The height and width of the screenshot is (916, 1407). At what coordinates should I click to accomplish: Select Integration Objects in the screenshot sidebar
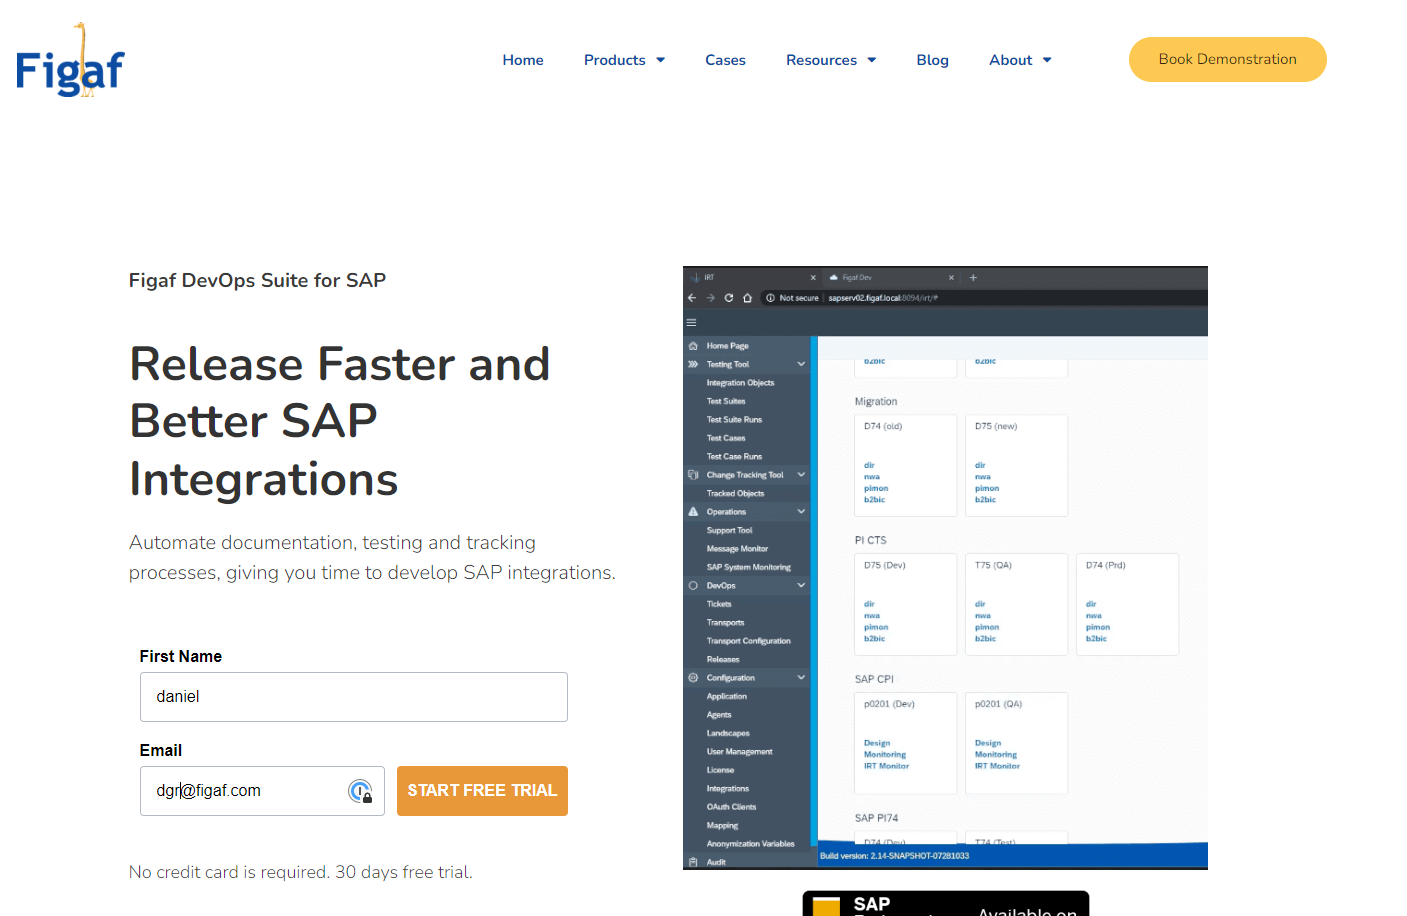click(x=740, y=383)
